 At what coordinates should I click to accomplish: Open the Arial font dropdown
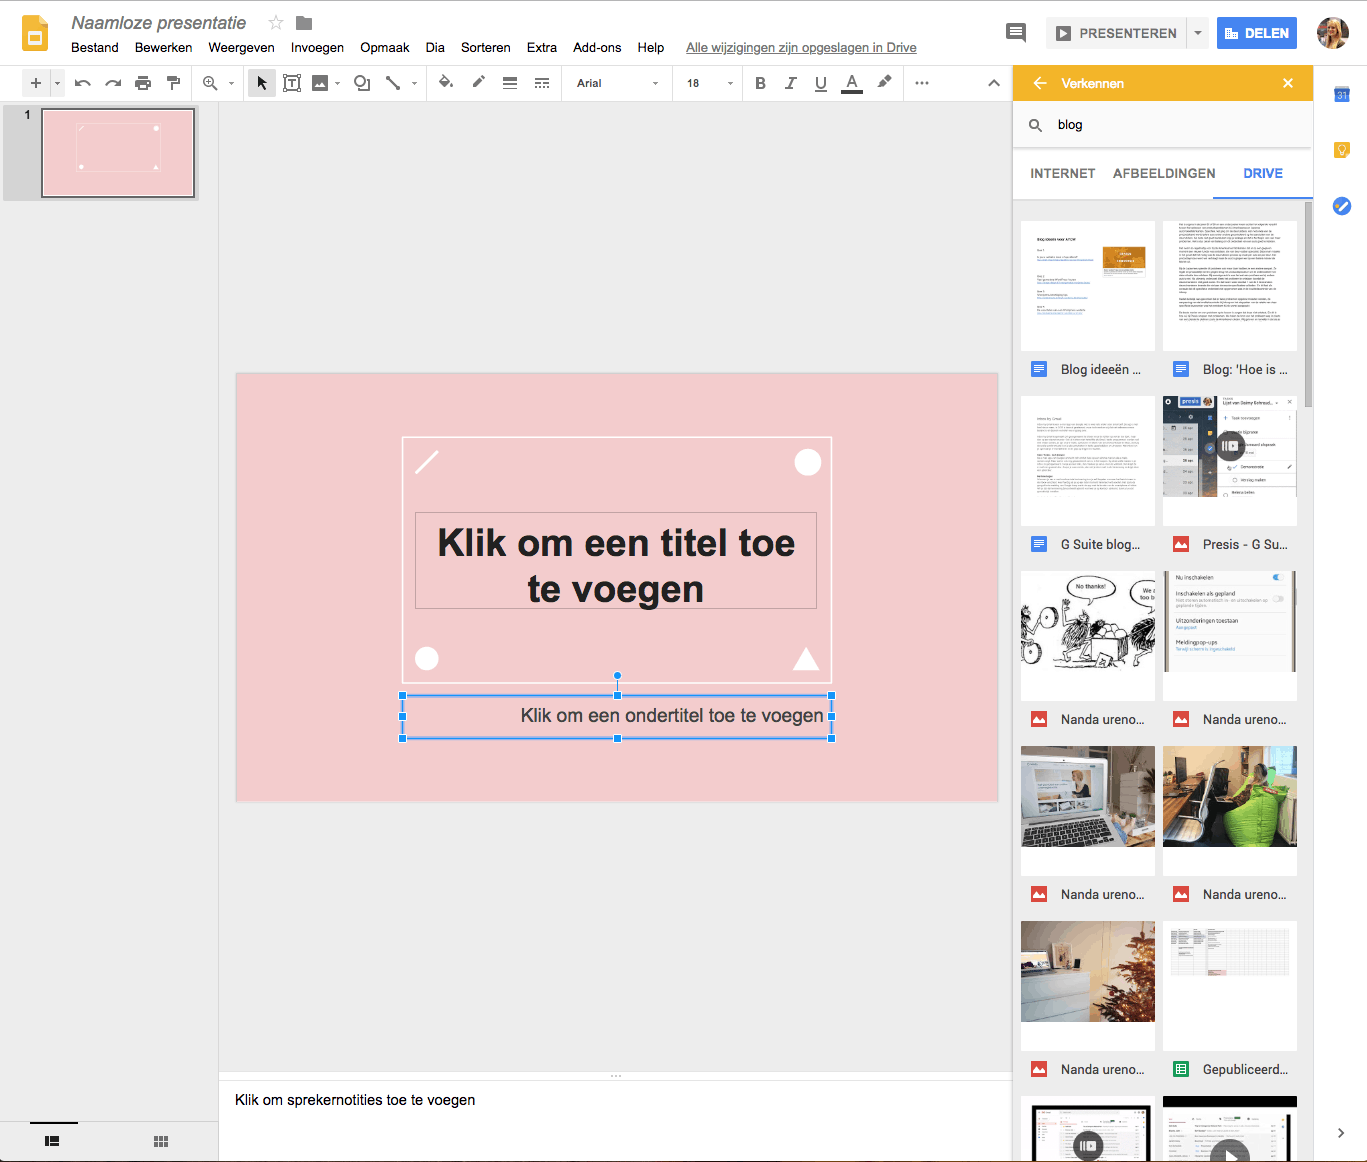(615, 83)
